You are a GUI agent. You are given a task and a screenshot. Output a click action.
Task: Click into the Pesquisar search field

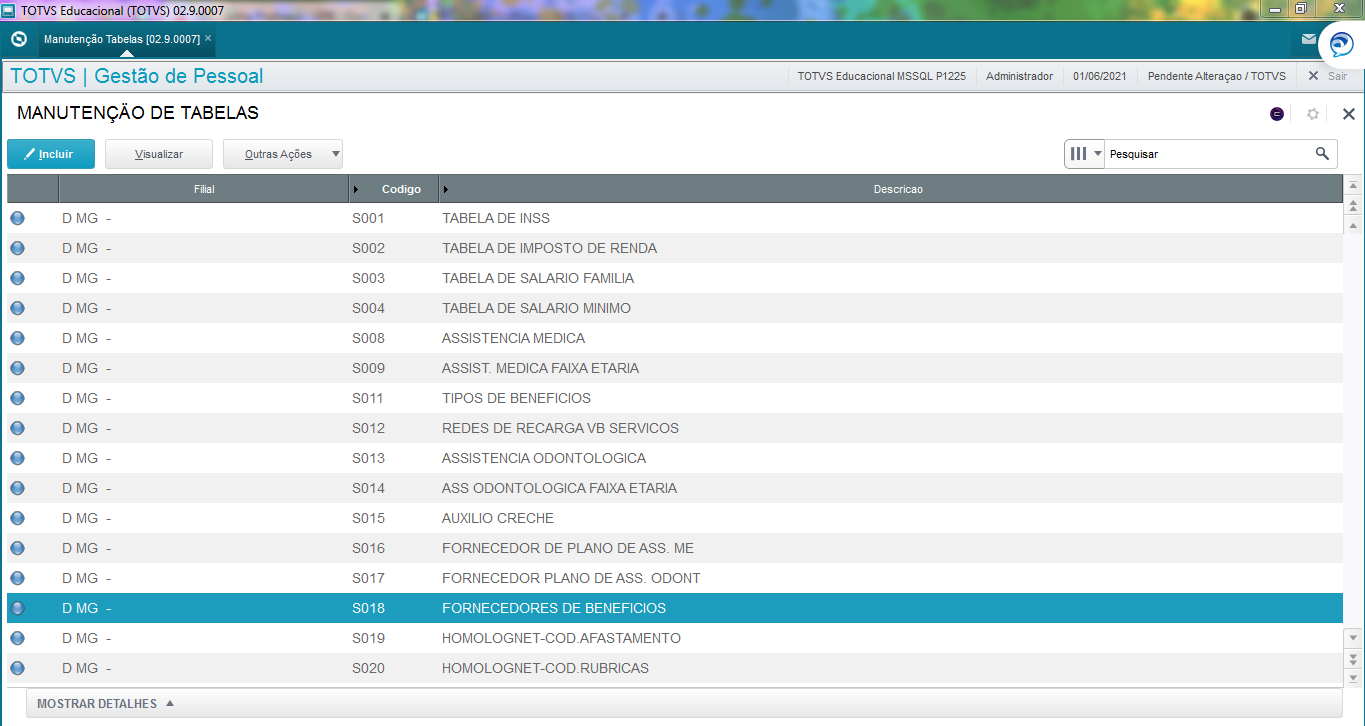[x=1208, y=154]
